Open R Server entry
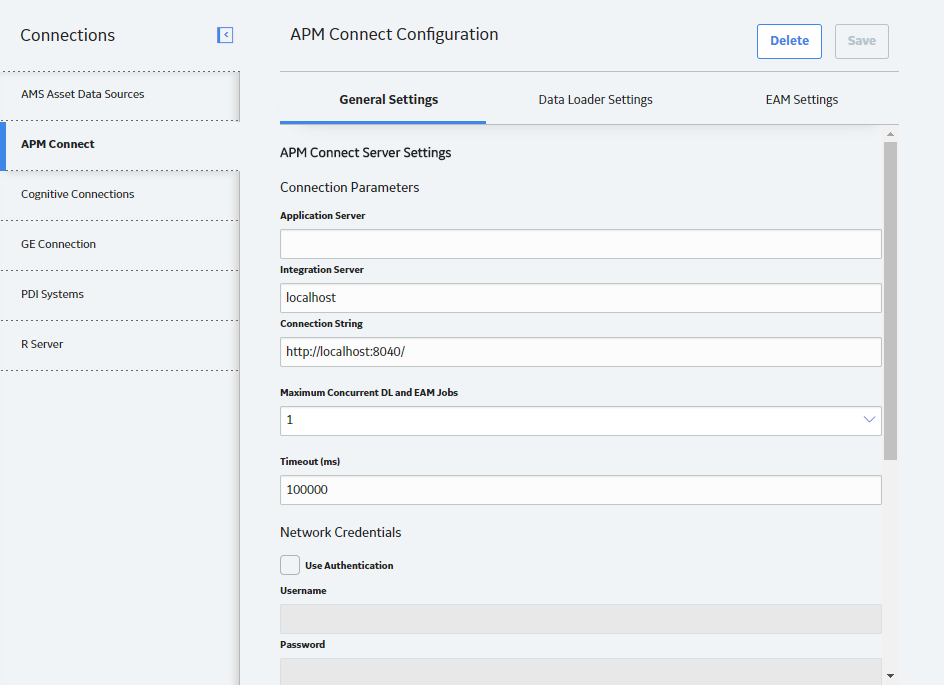Screen dimensions: 944x685 120,345
